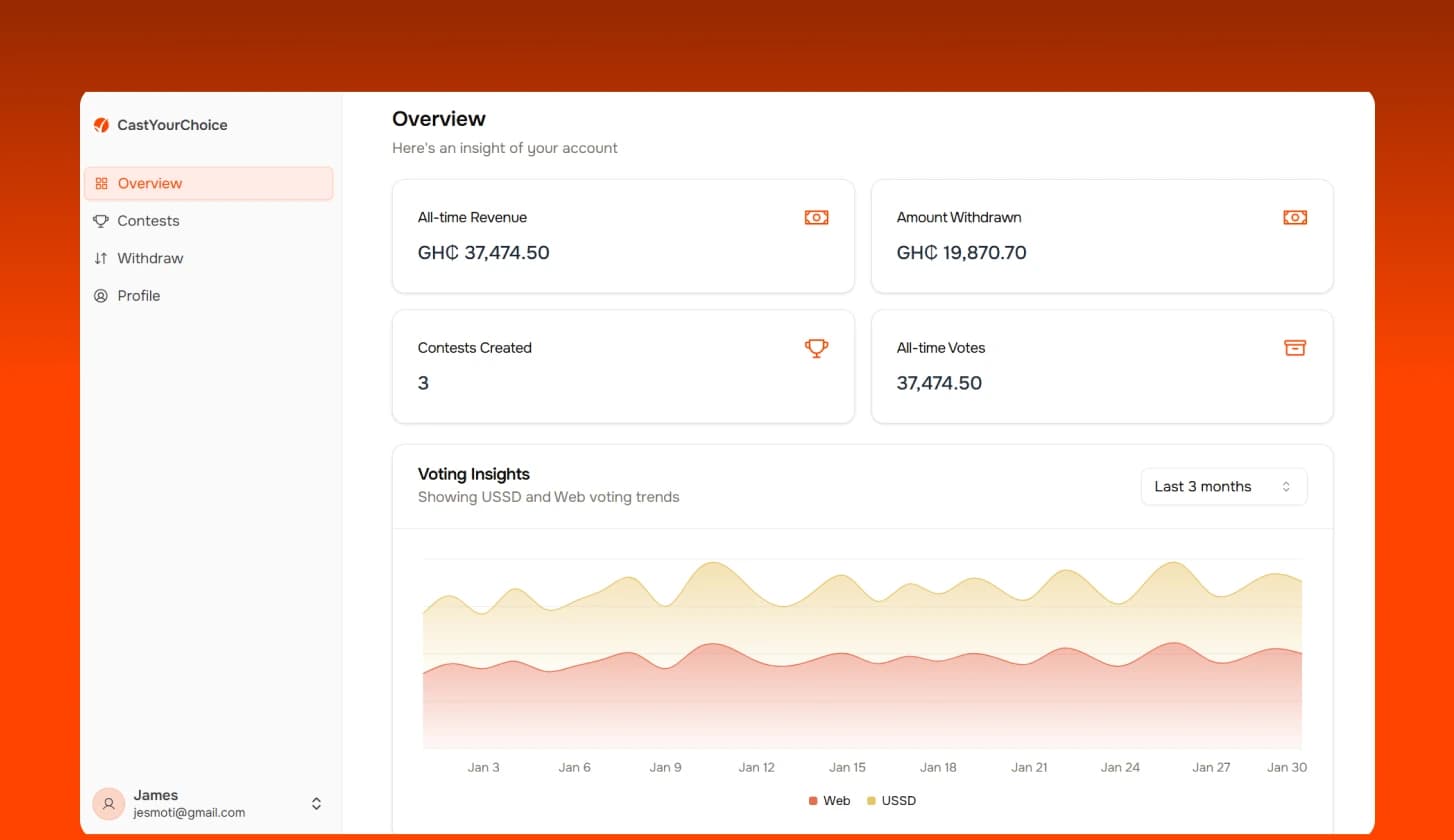Select the Profile link in sidebar
1454x840 pixels.
pos(139,296)
